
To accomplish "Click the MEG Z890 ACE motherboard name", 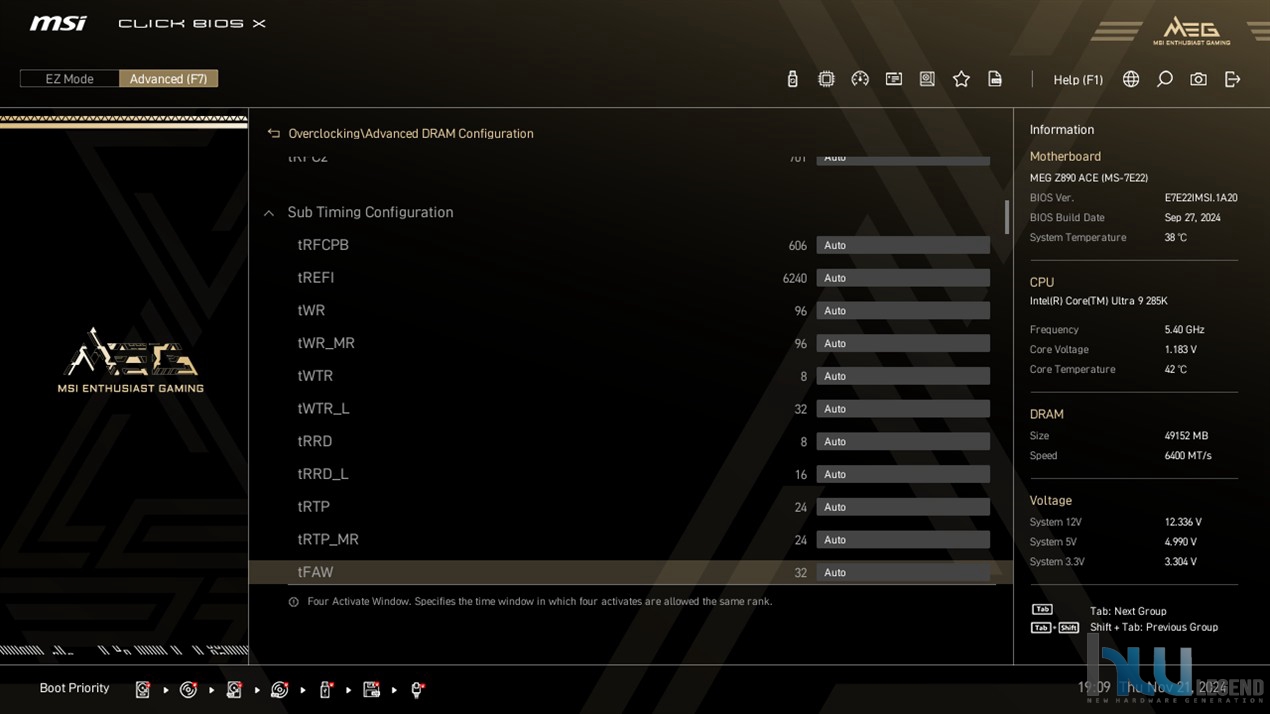I will [1089, 178].
